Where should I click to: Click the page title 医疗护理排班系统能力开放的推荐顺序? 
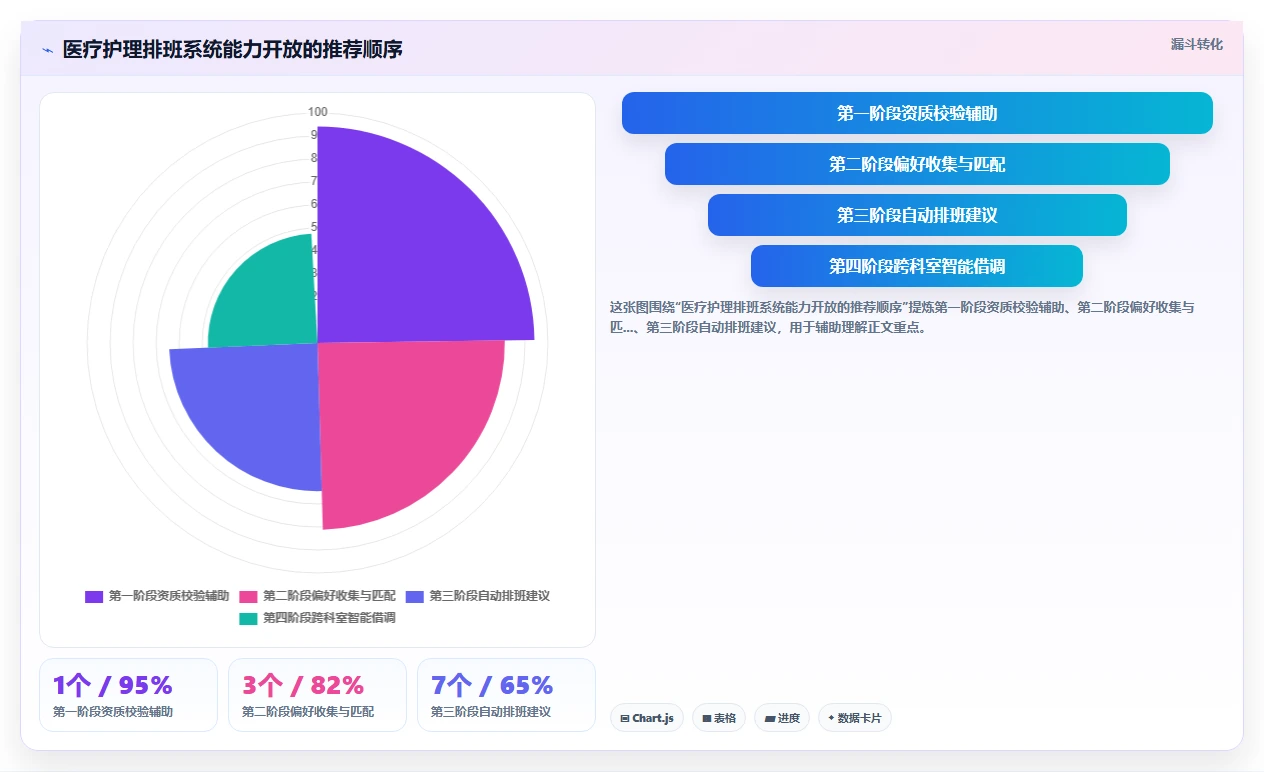[233, 49]
